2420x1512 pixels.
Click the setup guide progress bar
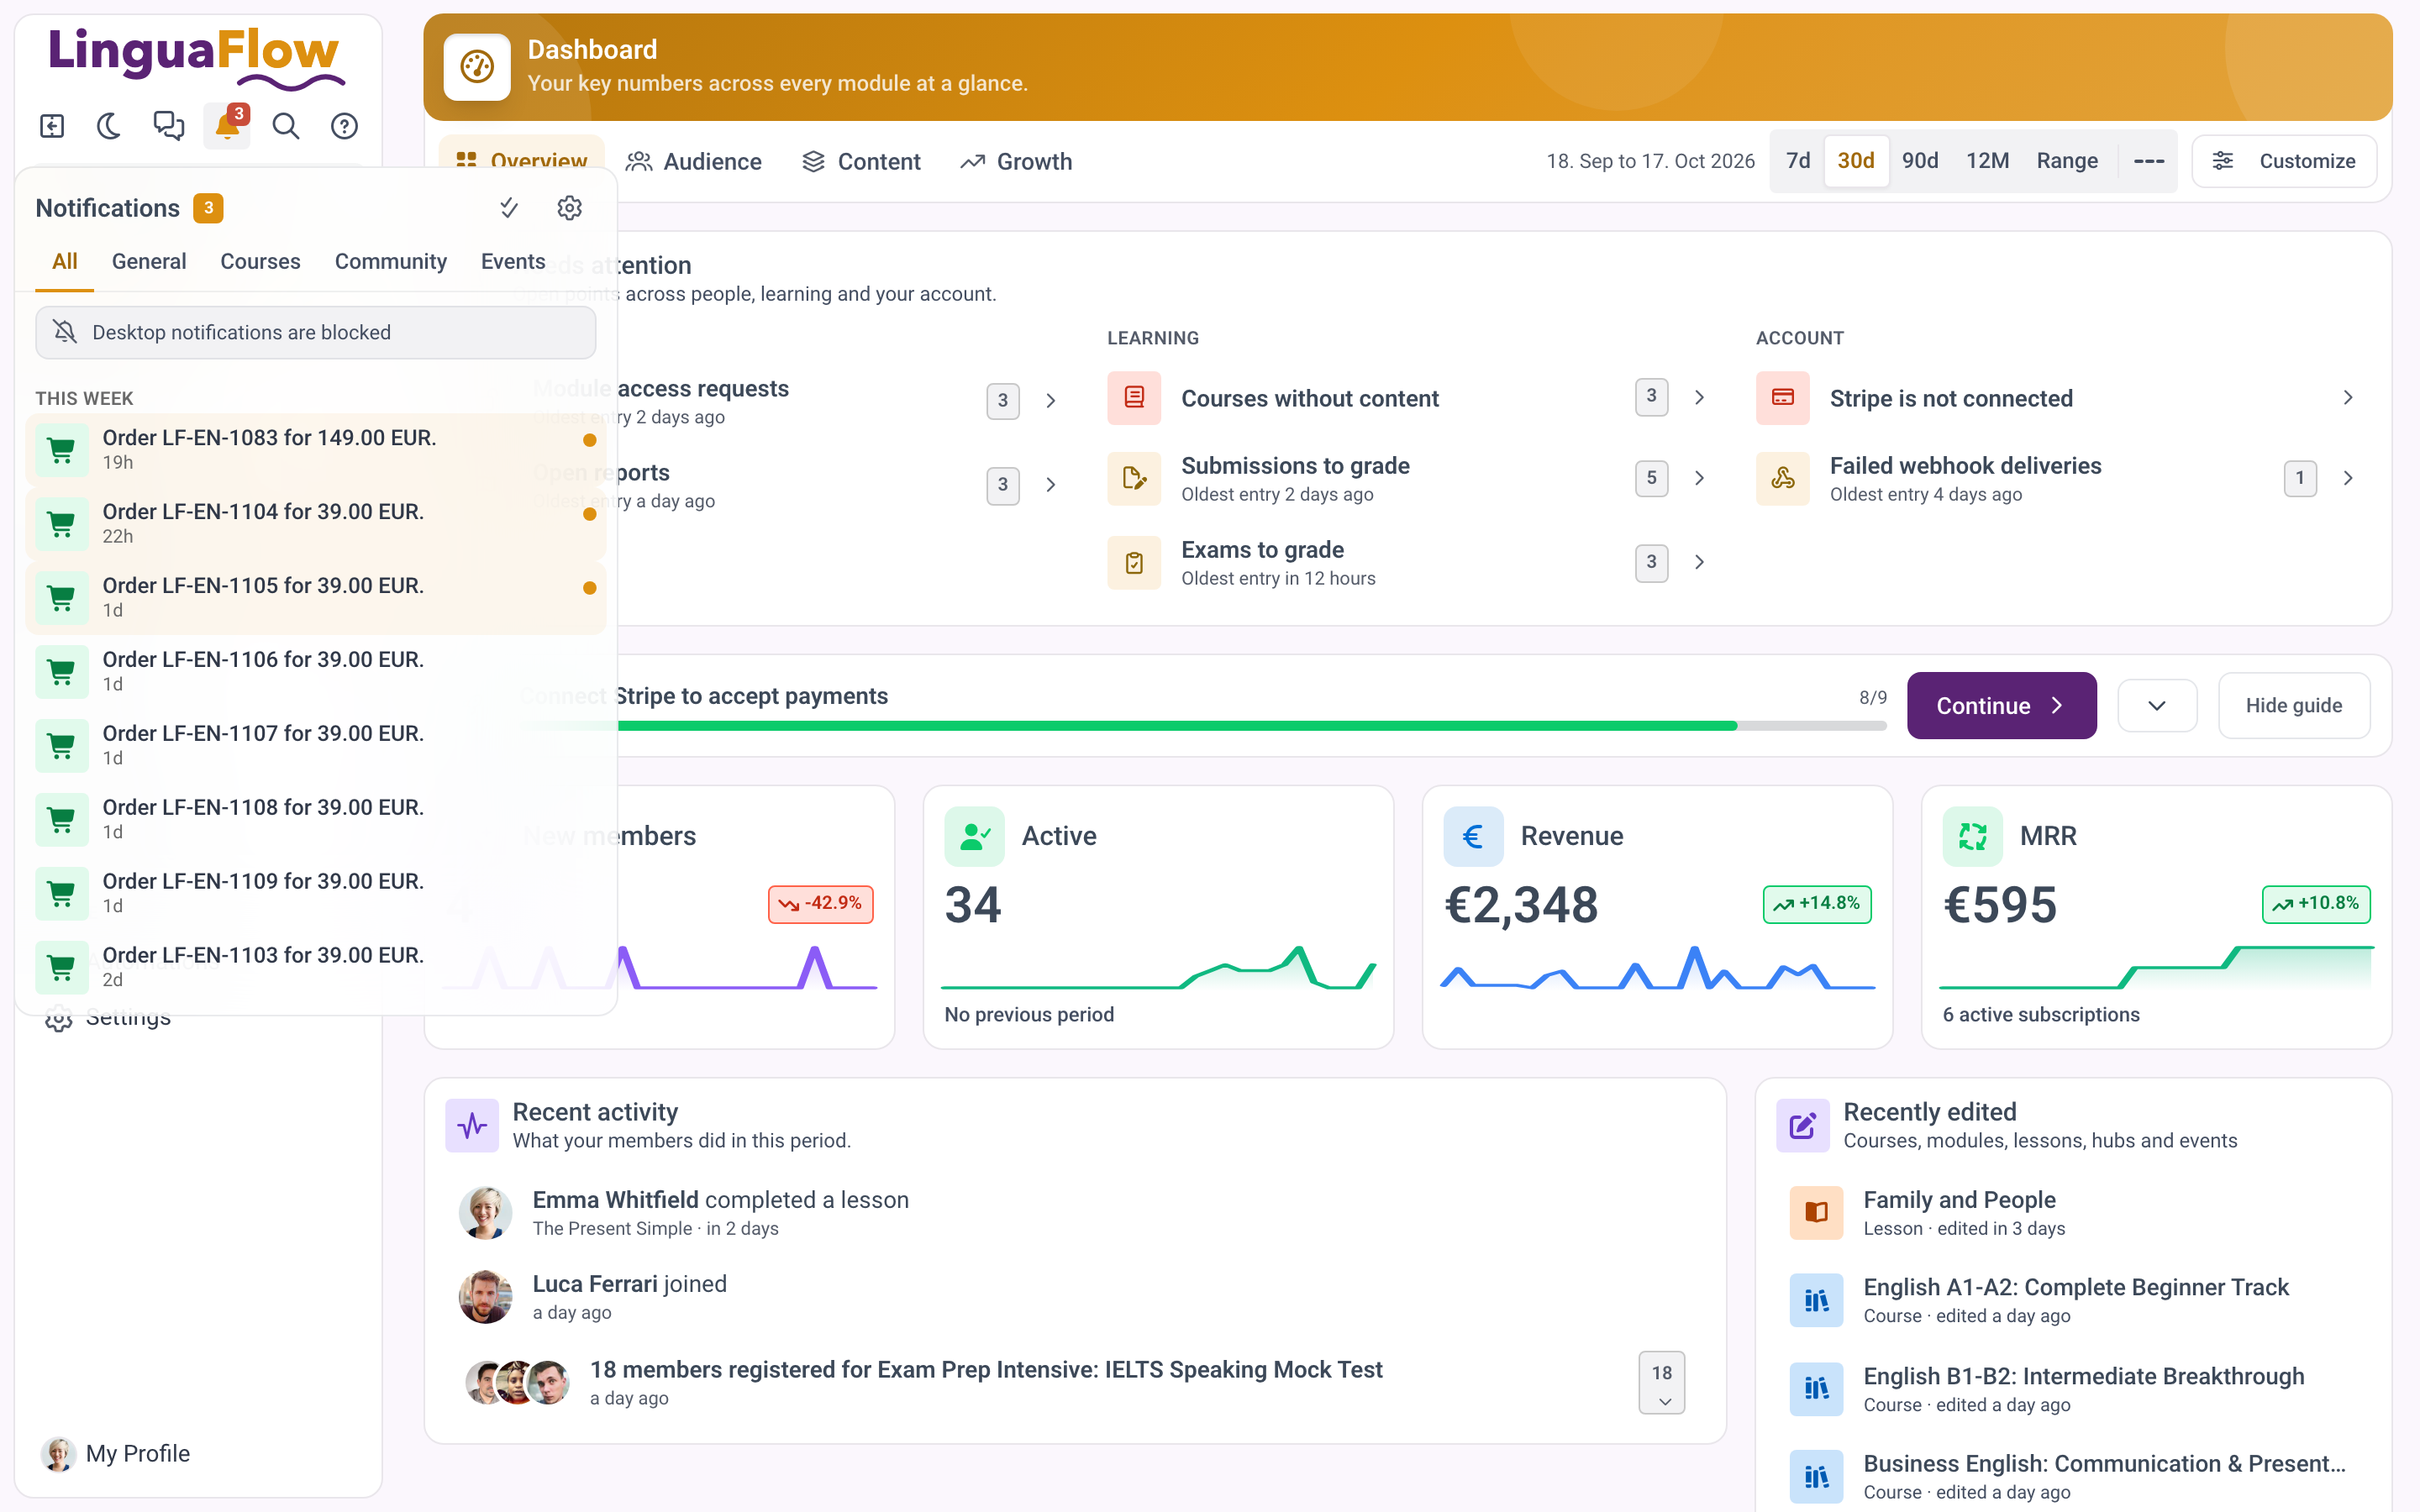[x=1203, y=726]
